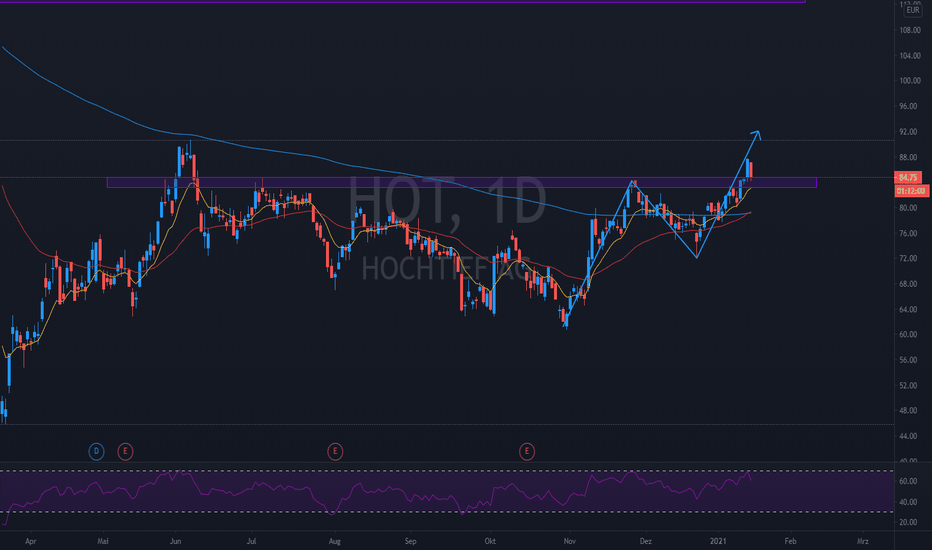Click the 96.00 price axis label

908,106
